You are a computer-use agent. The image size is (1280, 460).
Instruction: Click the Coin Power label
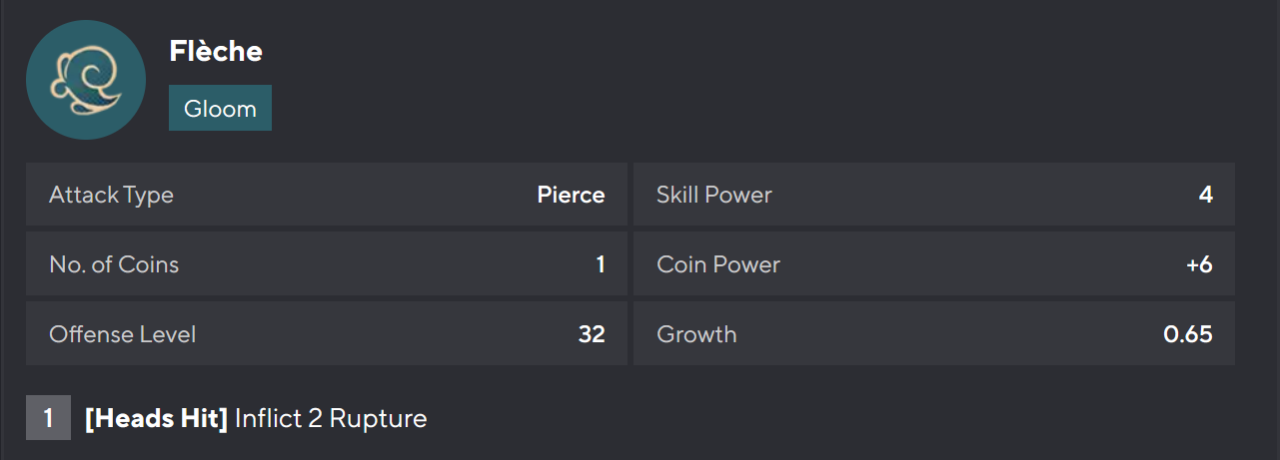click(x=718, y=265)
